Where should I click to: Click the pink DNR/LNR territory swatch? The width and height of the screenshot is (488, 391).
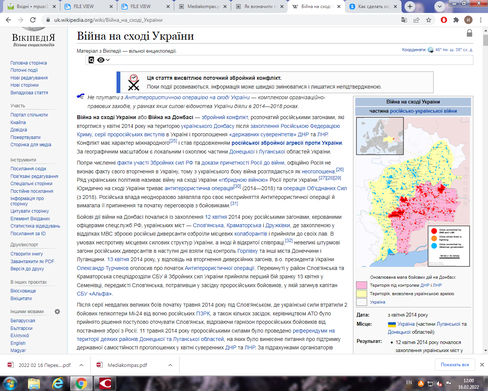point(361,285)
